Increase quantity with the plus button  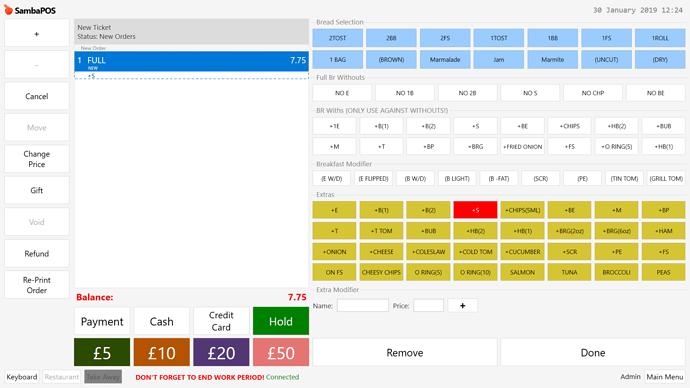coord(37,33)
